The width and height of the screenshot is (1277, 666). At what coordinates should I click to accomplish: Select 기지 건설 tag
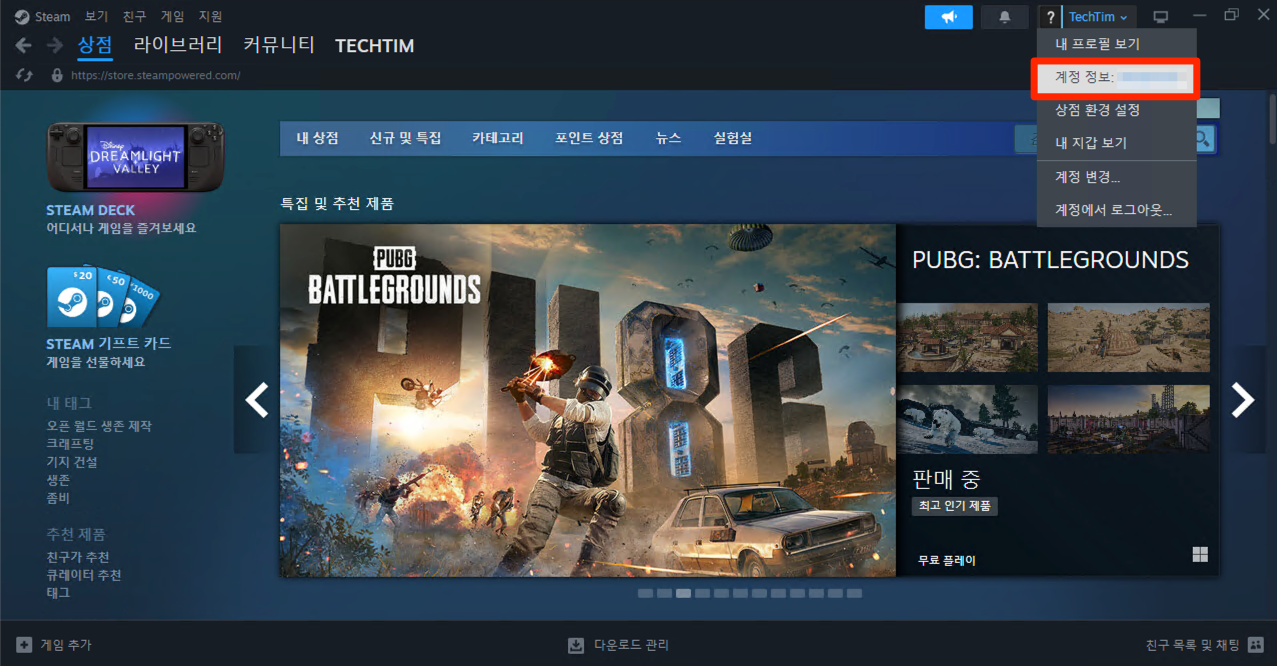(x=72, y=462)
